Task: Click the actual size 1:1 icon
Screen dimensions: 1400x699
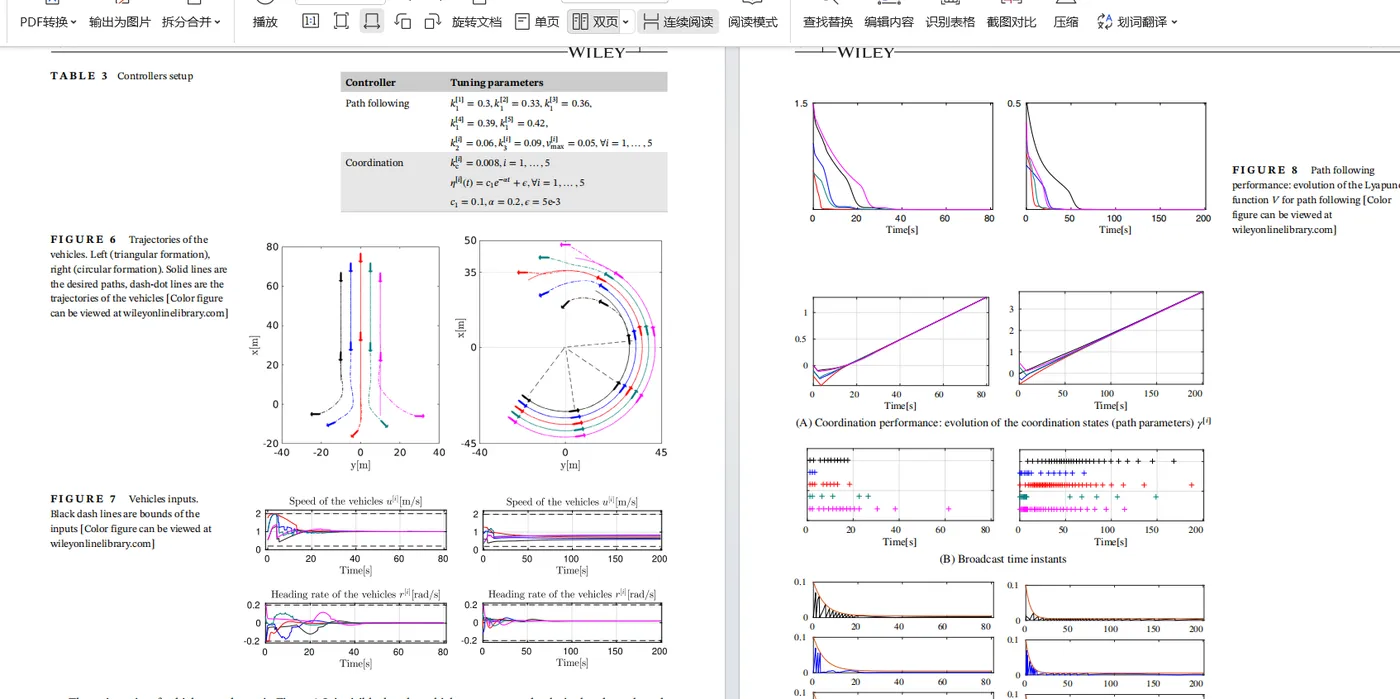Action: 311,21
